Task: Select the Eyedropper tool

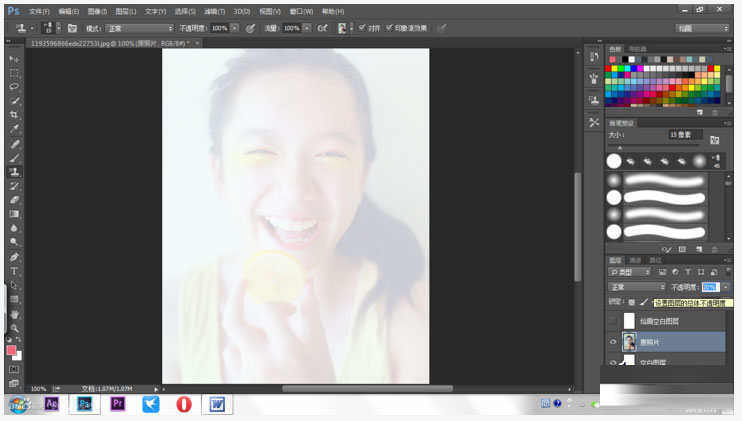Action: (x=14, y=129)
